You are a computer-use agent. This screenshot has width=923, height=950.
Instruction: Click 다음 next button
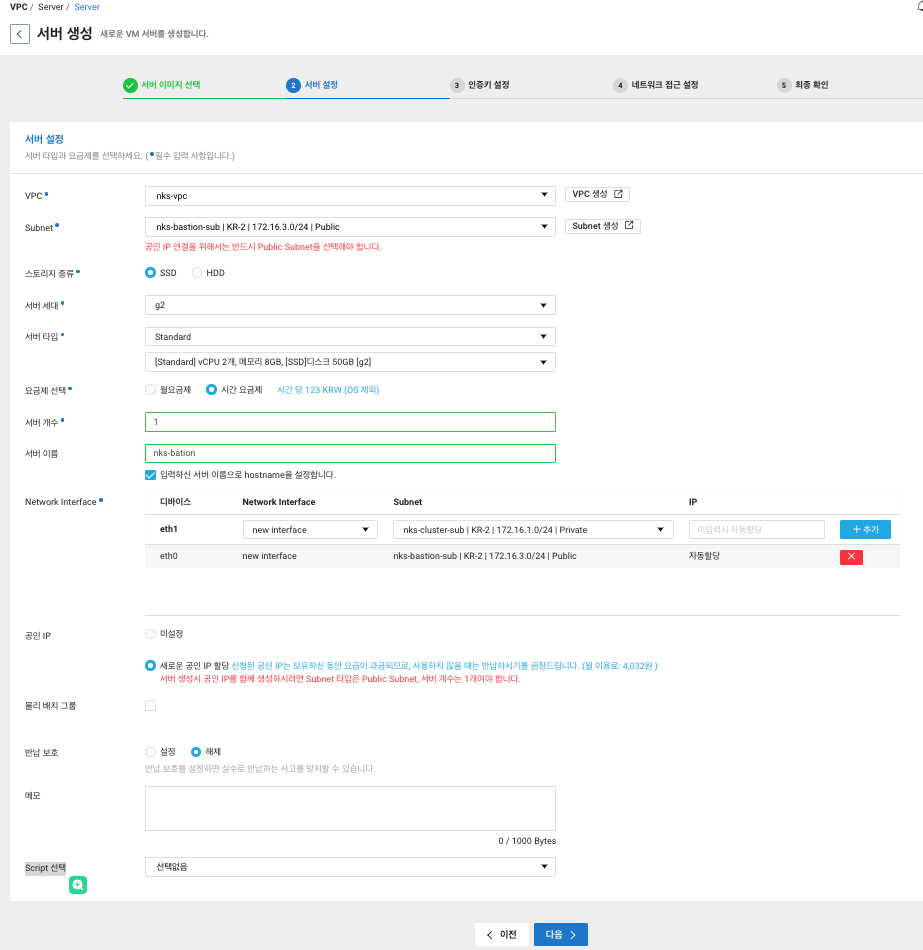[x=561, y=935]
